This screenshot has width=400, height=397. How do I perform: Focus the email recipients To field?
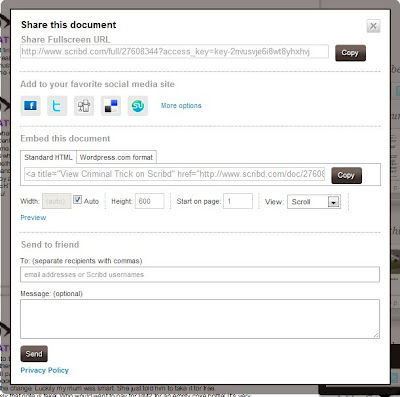click(200, 274)
